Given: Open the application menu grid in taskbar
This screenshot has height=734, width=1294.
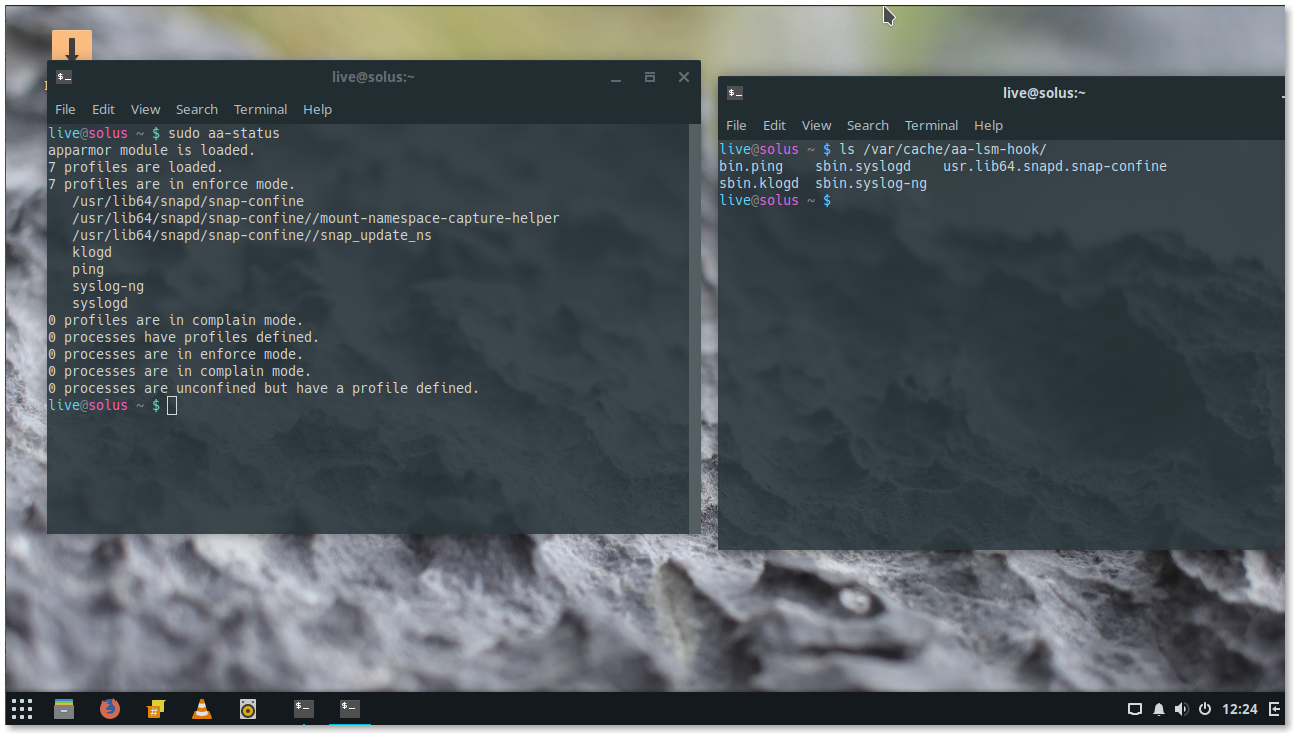Looking at the screenshot, I should 22,709.
